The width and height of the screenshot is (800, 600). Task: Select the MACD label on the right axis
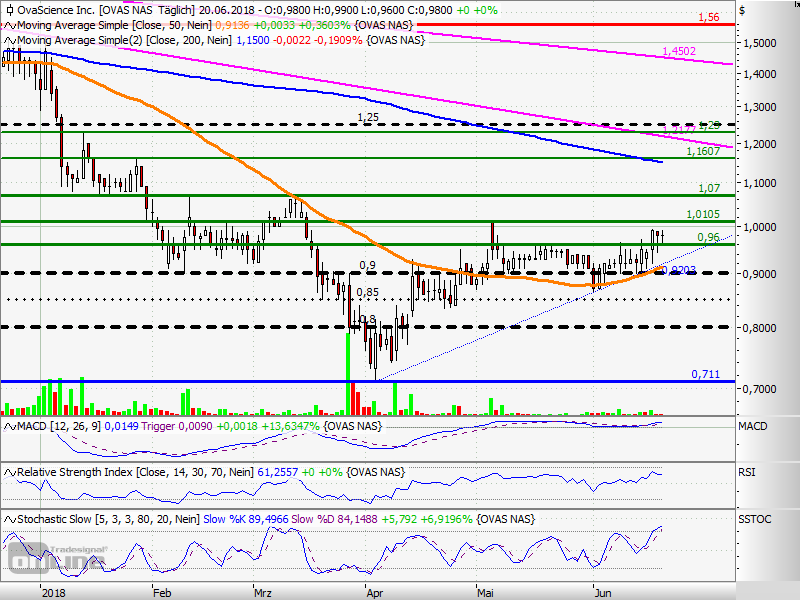click(x=752, y=427)
